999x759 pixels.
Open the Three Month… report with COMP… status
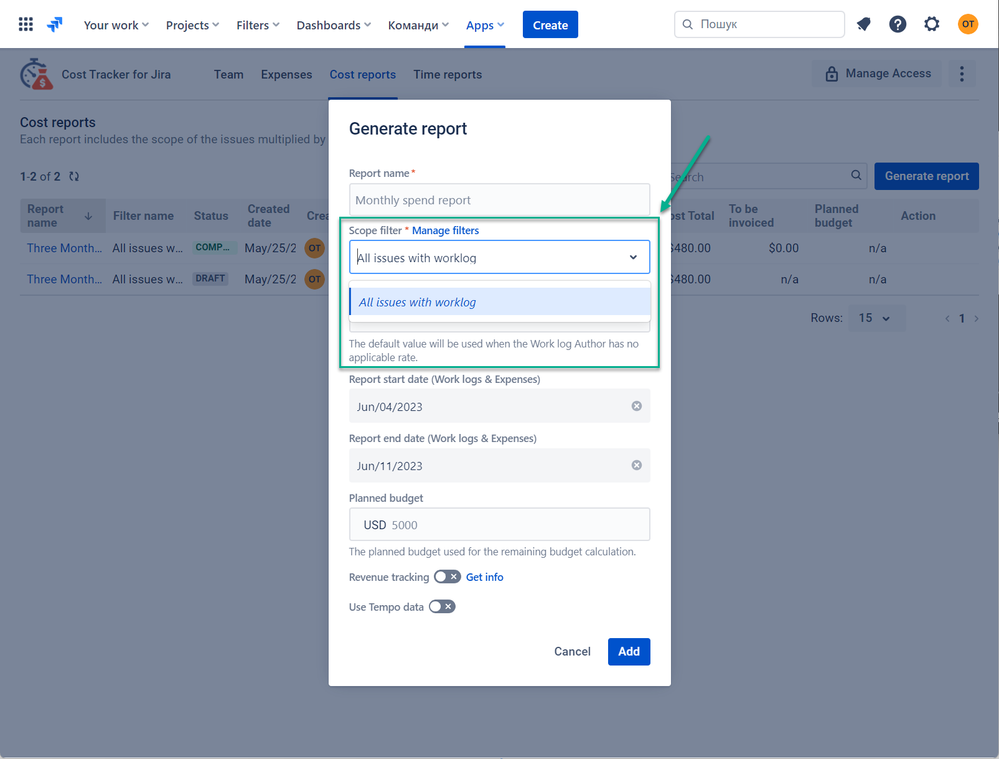click(64, 248)
